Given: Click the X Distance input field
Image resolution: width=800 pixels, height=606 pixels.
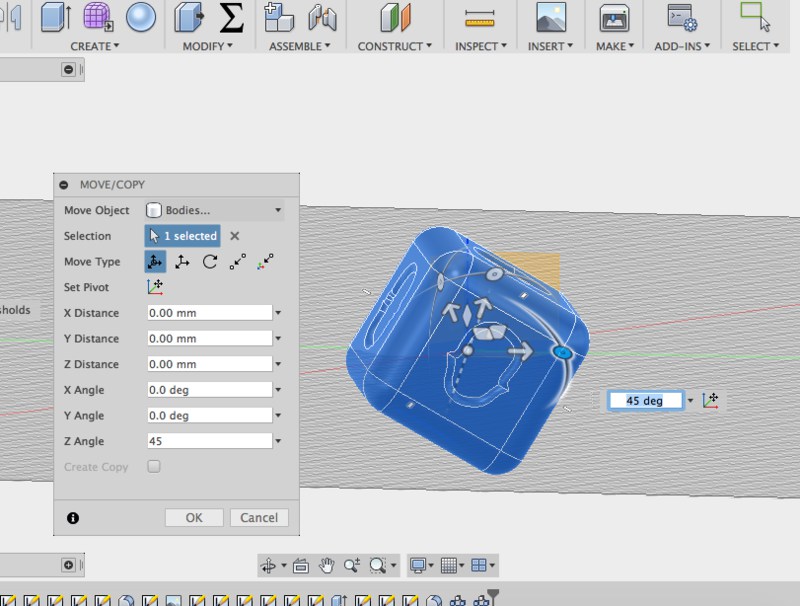Looking at the screenshot, I should 210,313.
